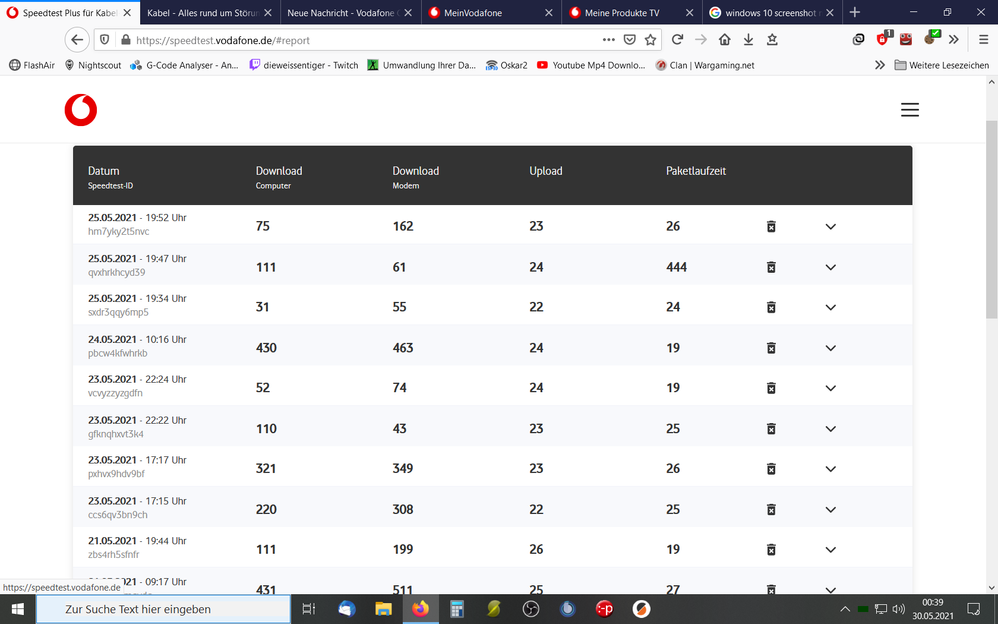The height and width of the screenshot is (624, 998).
Task: Open the Vodafone hamburger menu
Action: tap(910, 110)
